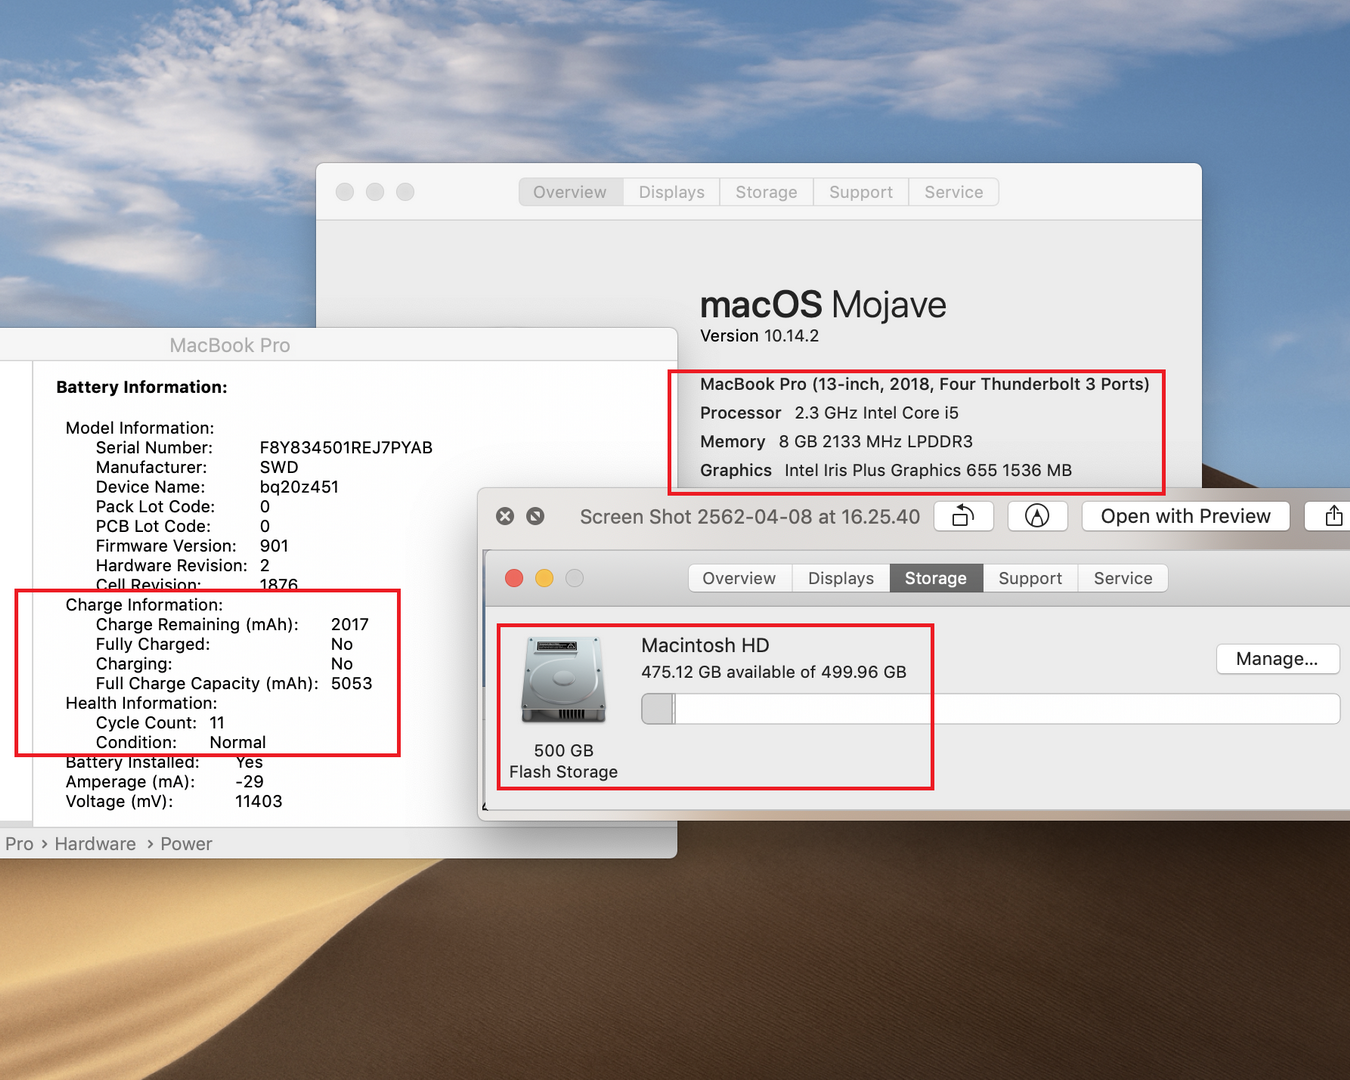Select Service tab in the background About window
This screenshot has width=1350, height=1080.
point(954,192)
